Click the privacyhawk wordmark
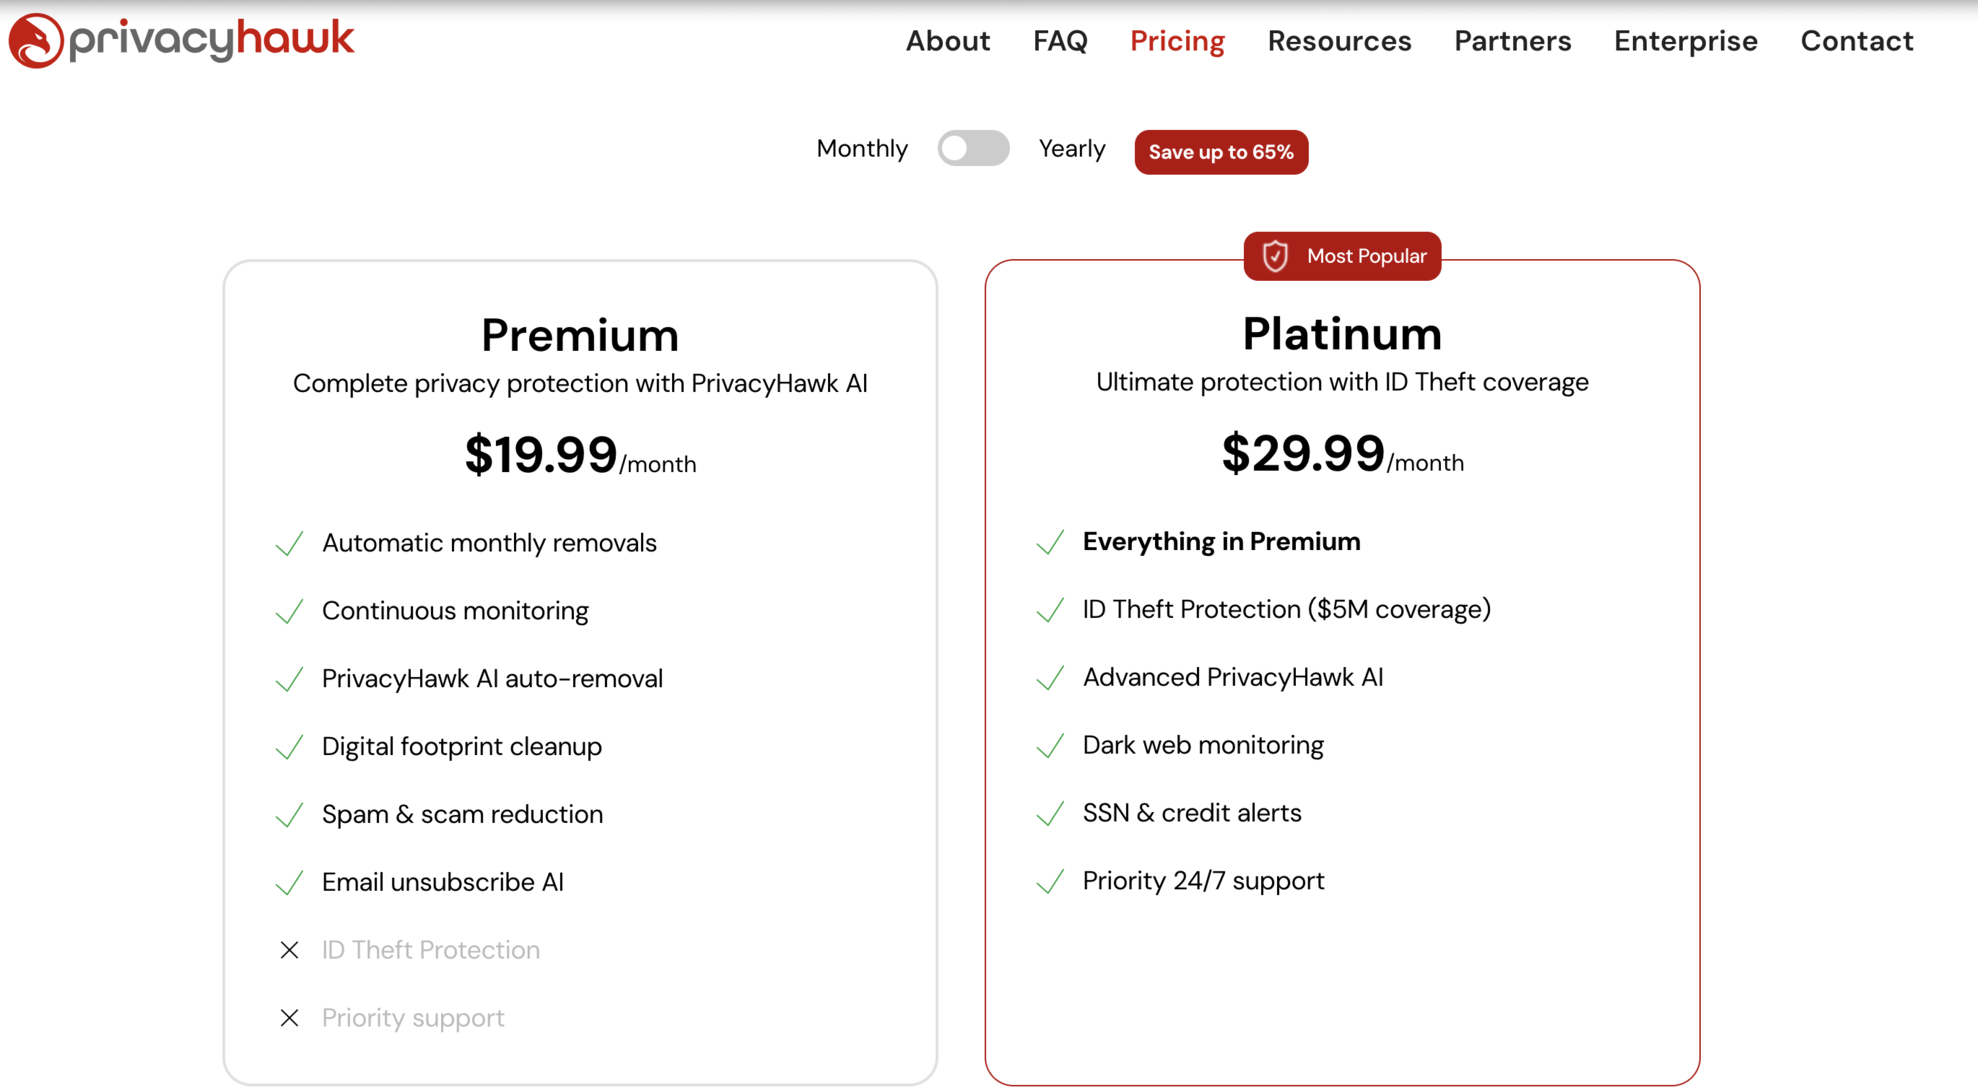The width and height of the screenshot is (1978, 1090). [x=211, y=40]
